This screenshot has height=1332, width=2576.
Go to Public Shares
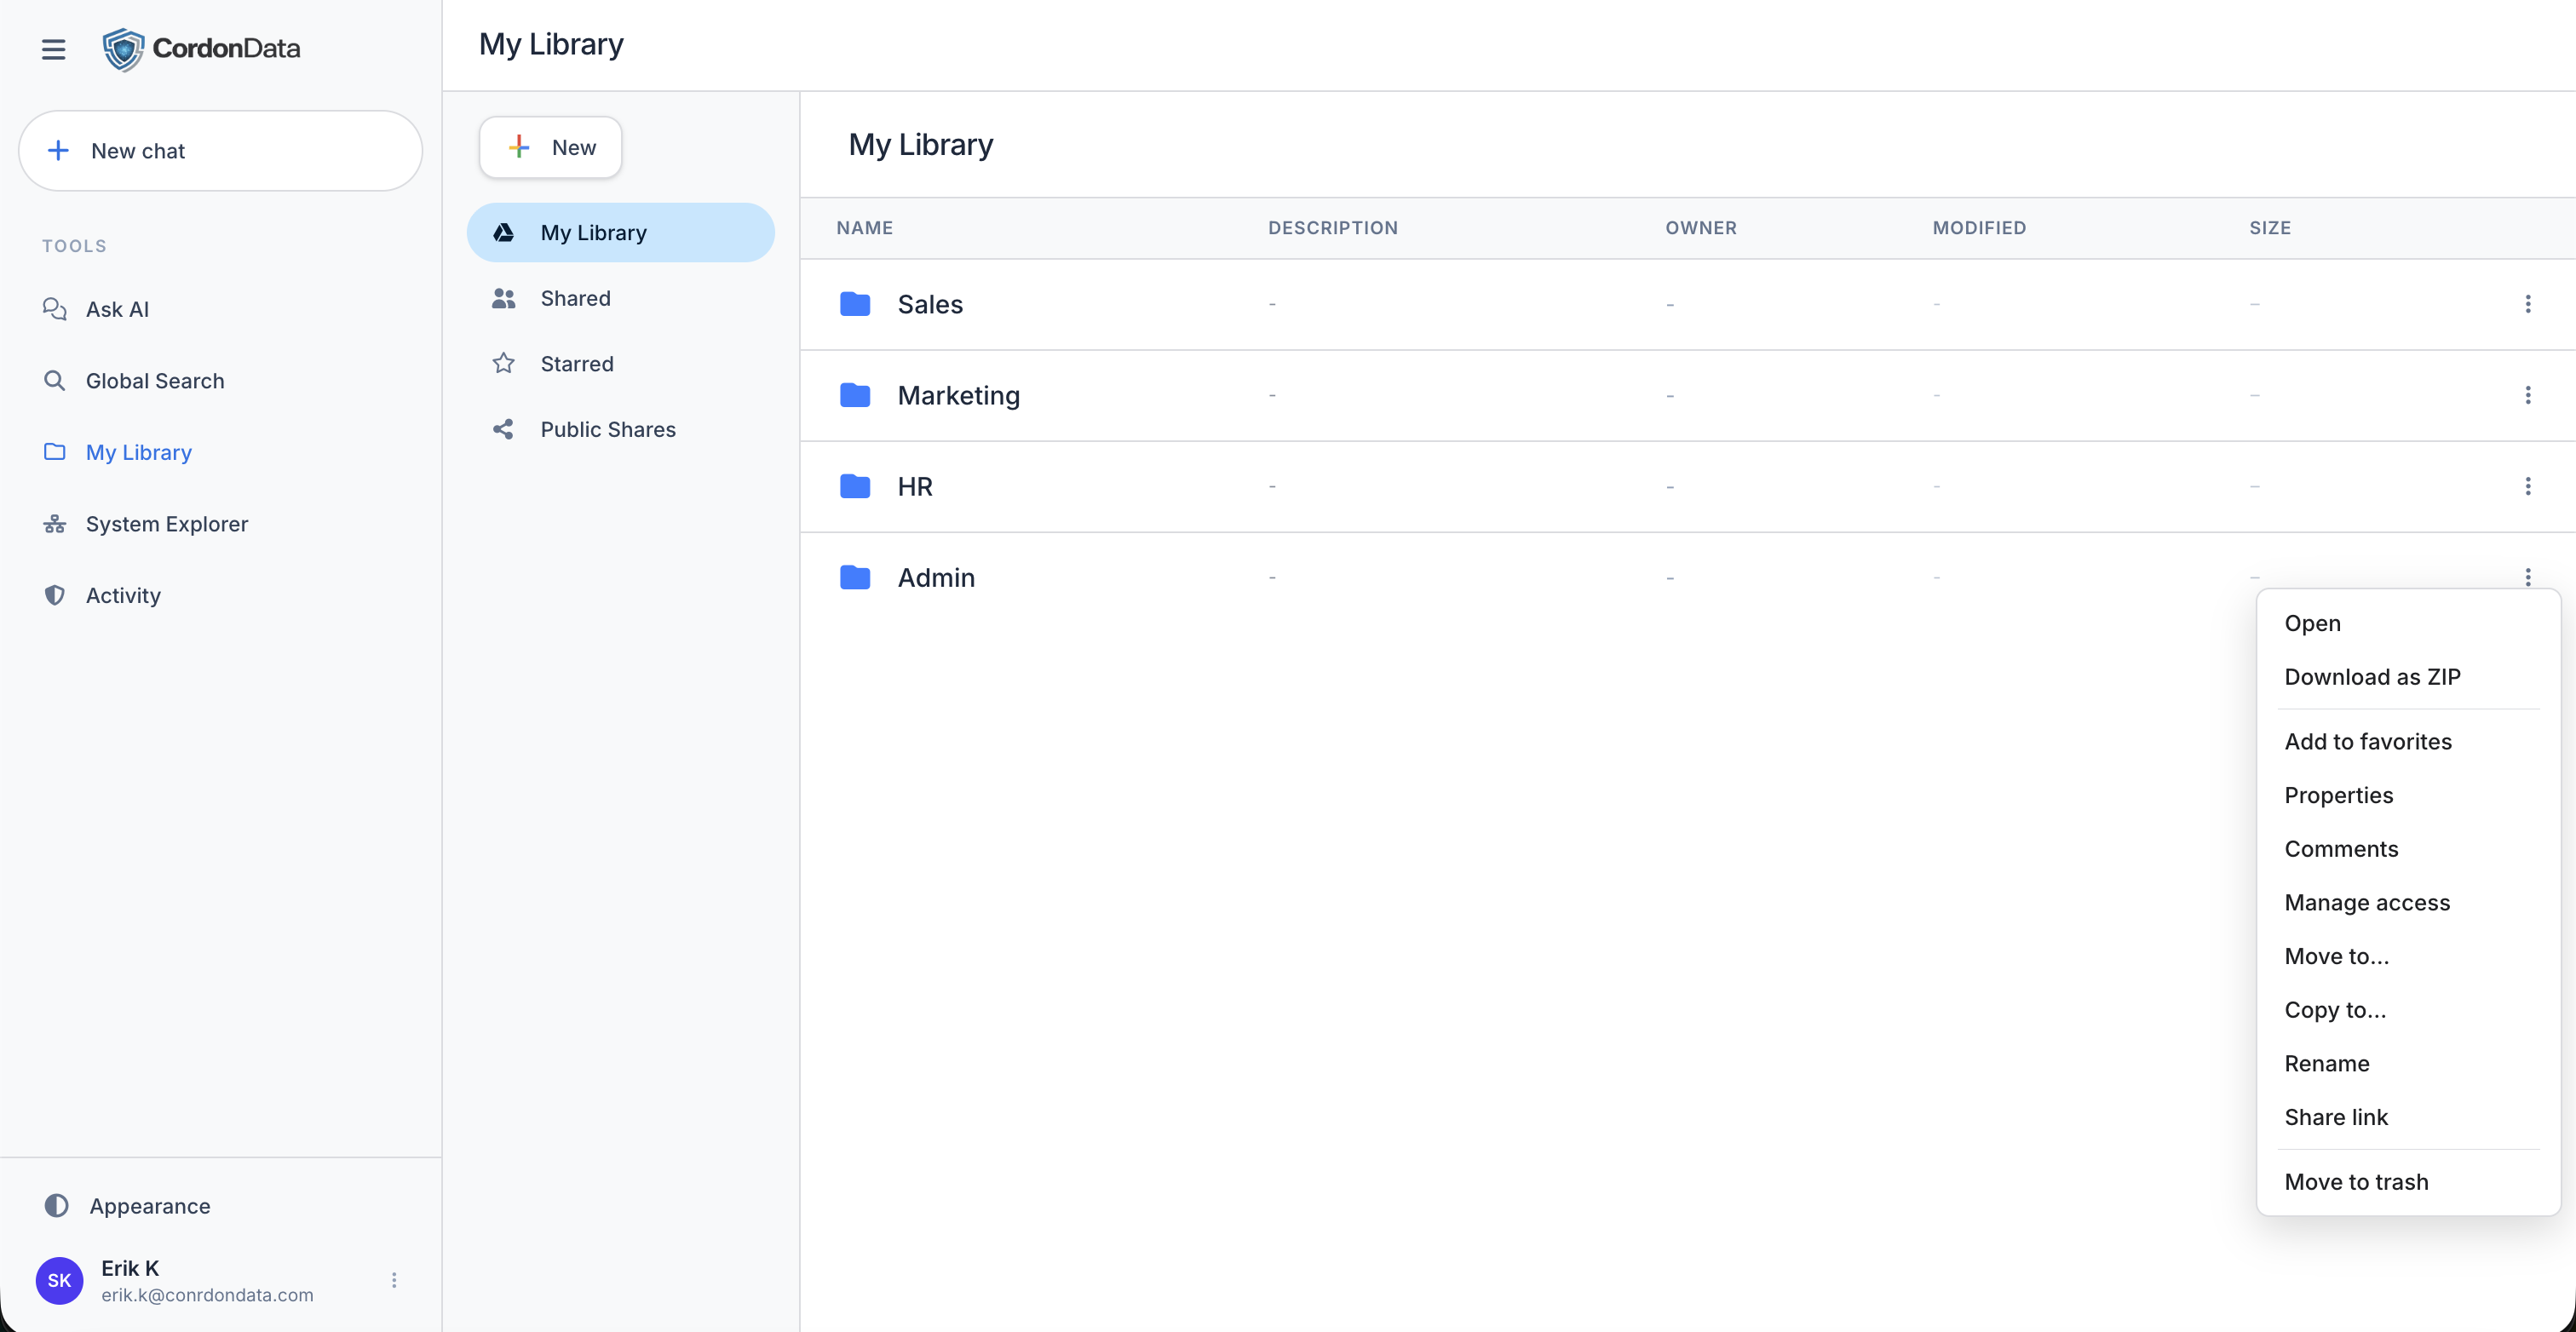[607, 429]
